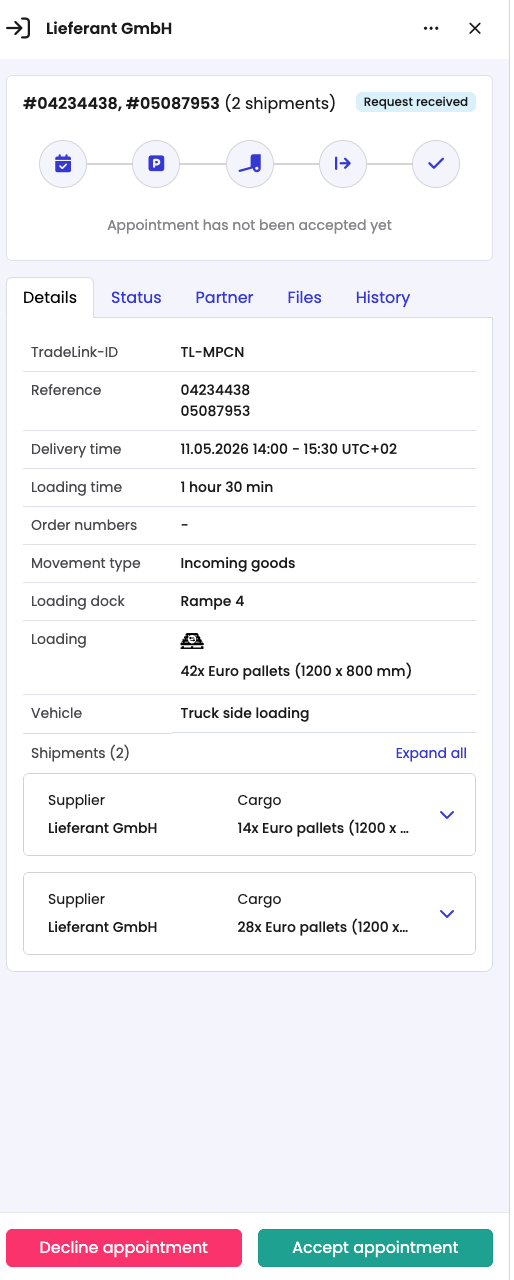Switch to the Status tab
This screenshot has height=1280, width=514.
(x=136, y=297)
